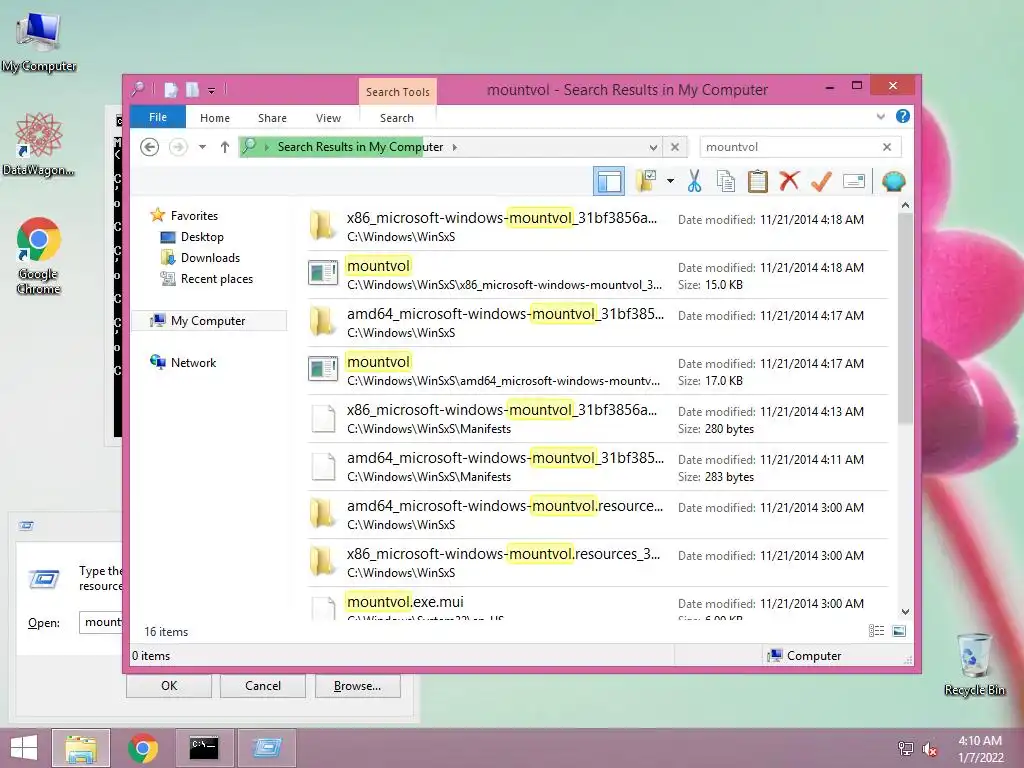
Task: Switch to large thumbnails view icon
Action: coord(899,630)
